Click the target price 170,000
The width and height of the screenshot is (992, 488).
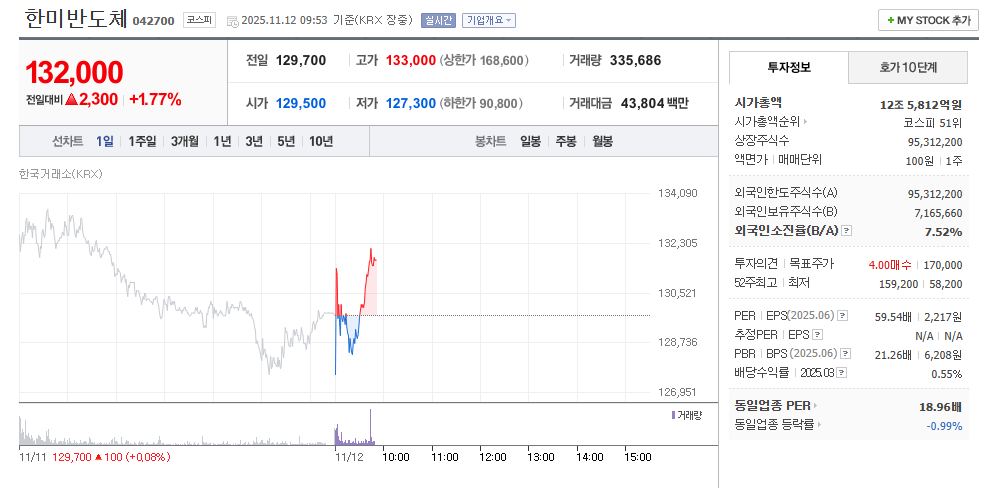[943, 265]
